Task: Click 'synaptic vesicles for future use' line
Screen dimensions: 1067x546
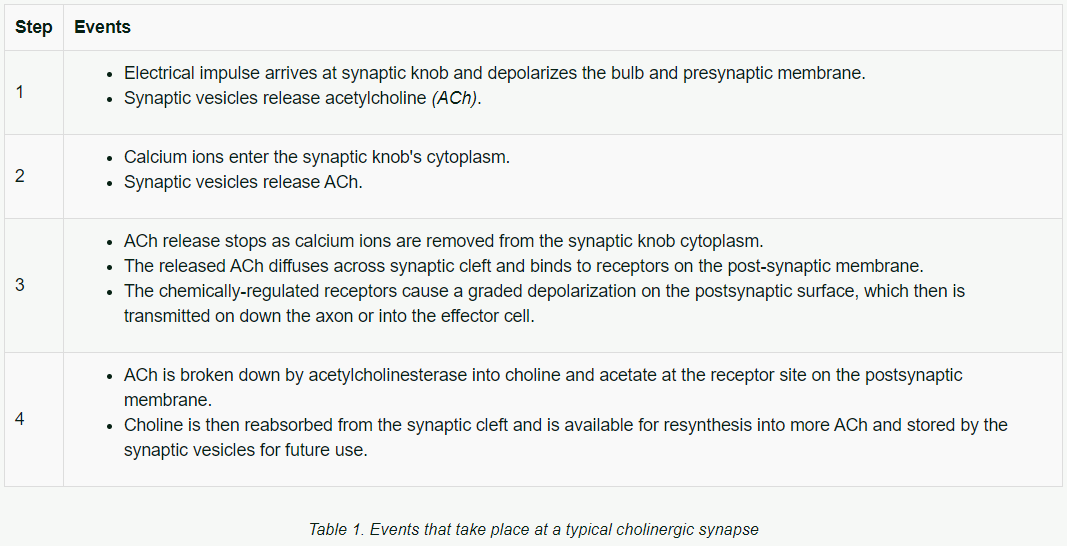Action: tap(246, 451)
